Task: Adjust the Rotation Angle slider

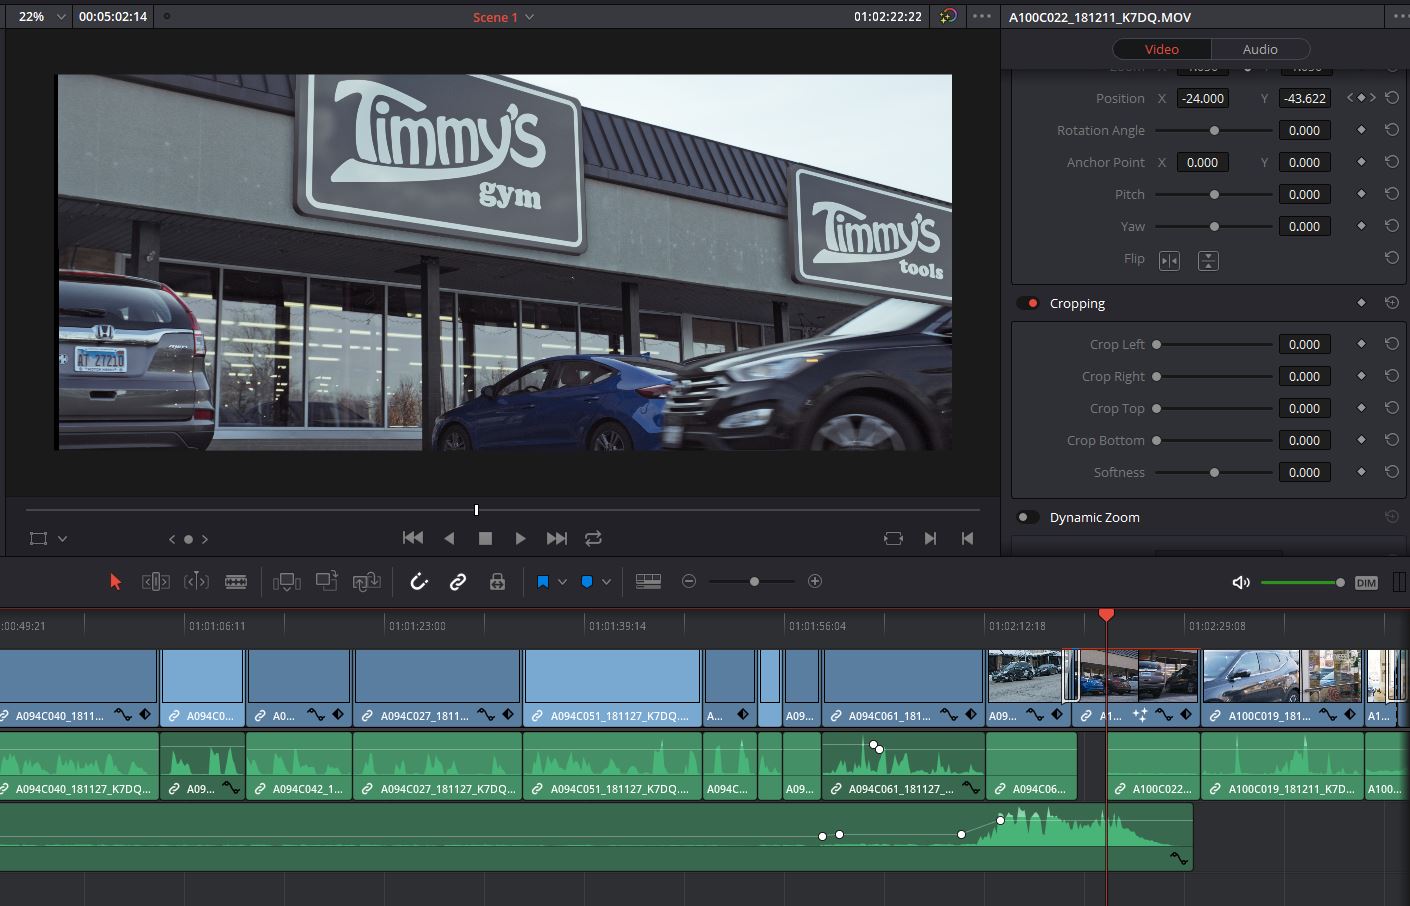Action: pyautogui.click(x=1214, y=130)
